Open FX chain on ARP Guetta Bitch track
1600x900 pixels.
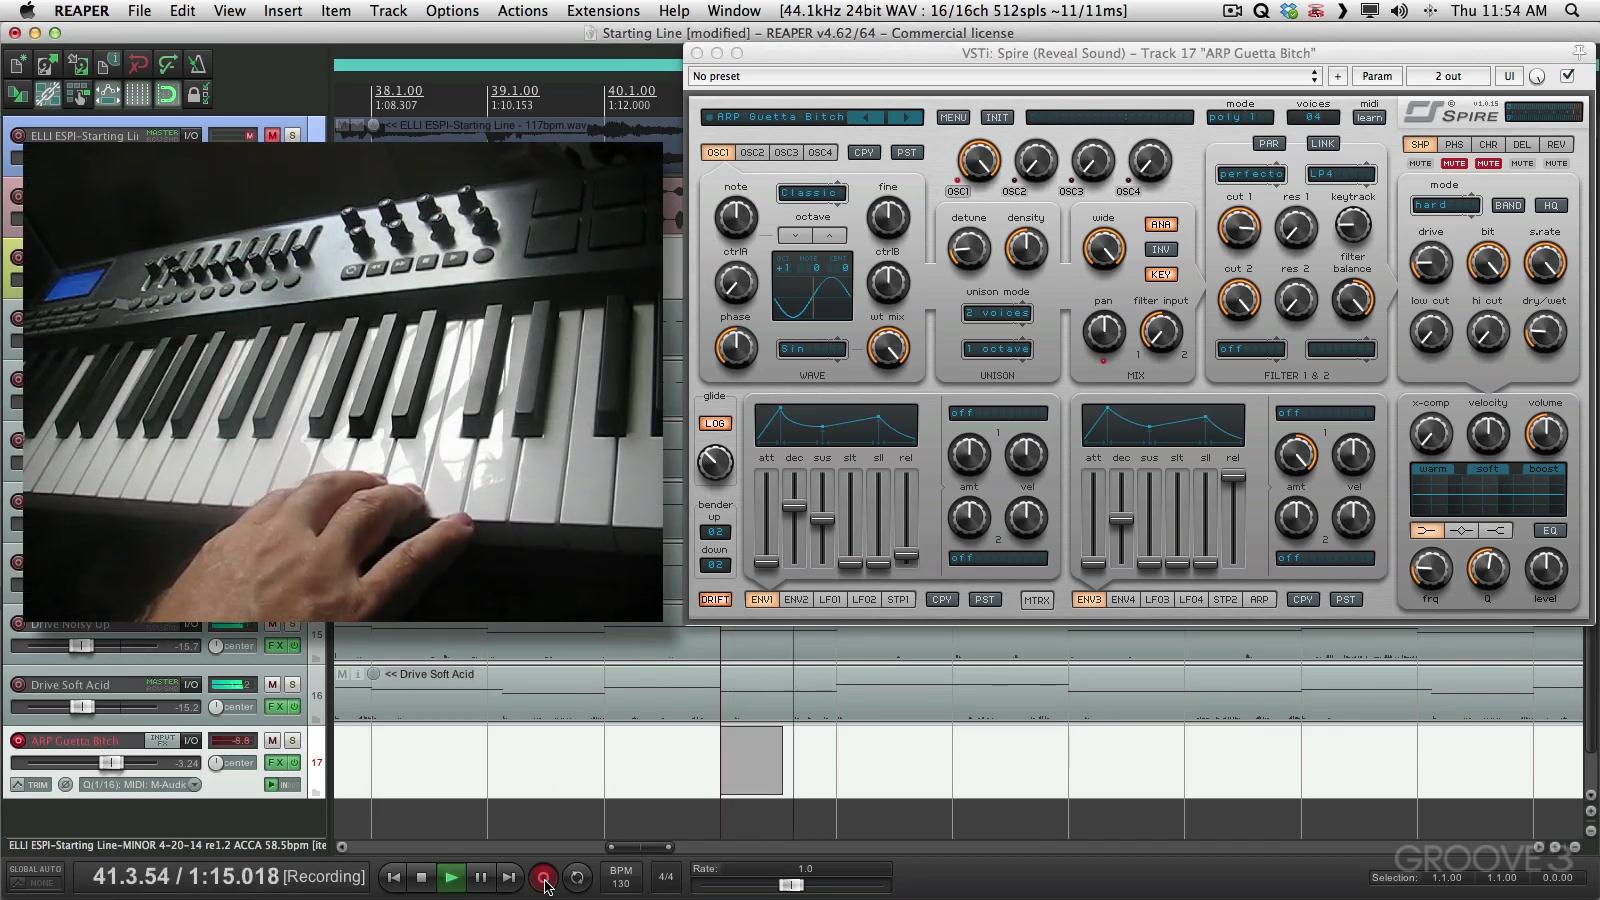pos(275,763)
